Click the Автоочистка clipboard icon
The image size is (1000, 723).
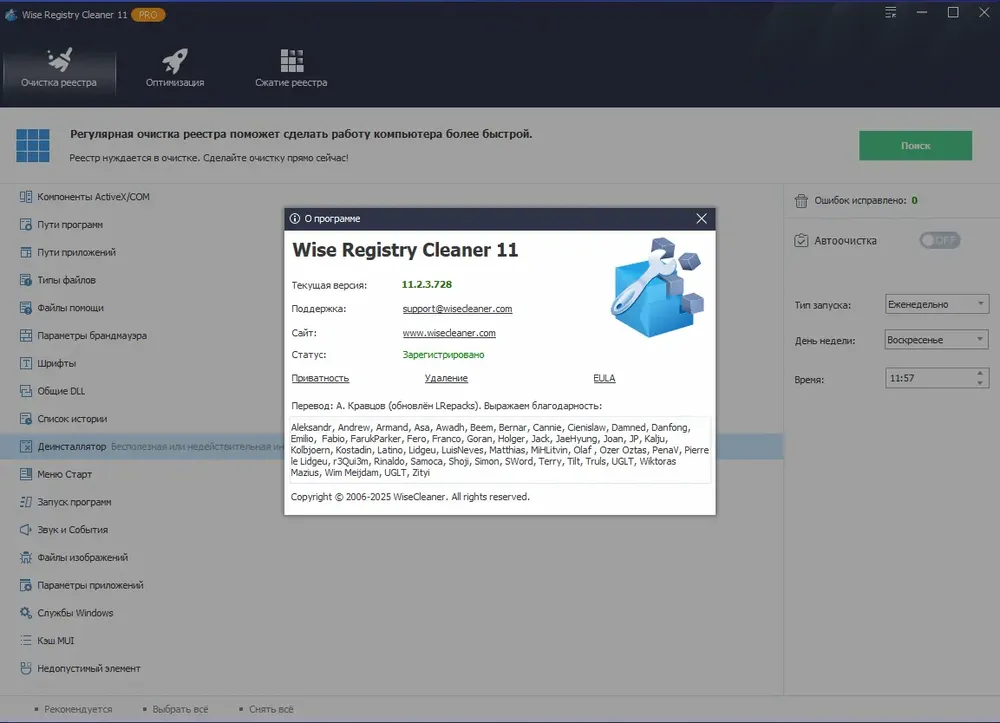(801, 240)
